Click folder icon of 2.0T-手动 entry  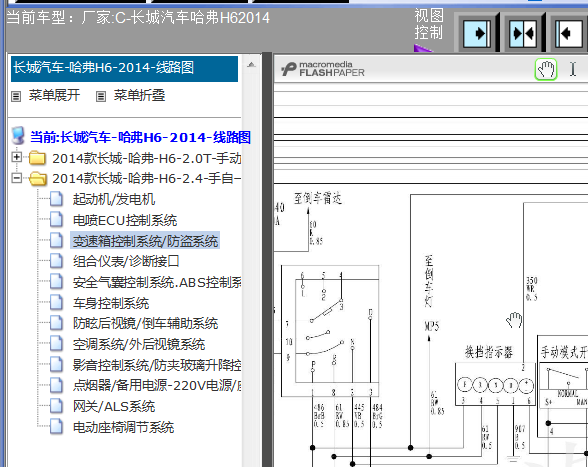coord(38,158)
